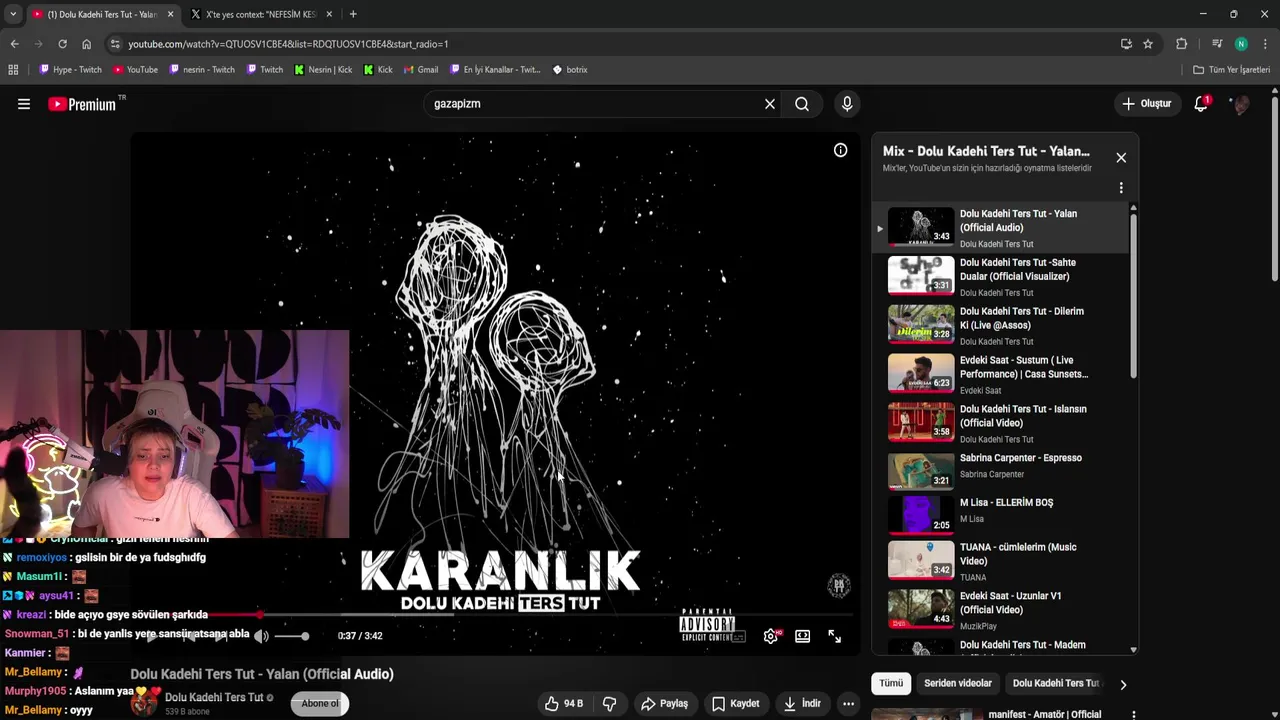Save video with Kaydet button
The width and height of the screenshot is (1280, 720).
[735, 704]
